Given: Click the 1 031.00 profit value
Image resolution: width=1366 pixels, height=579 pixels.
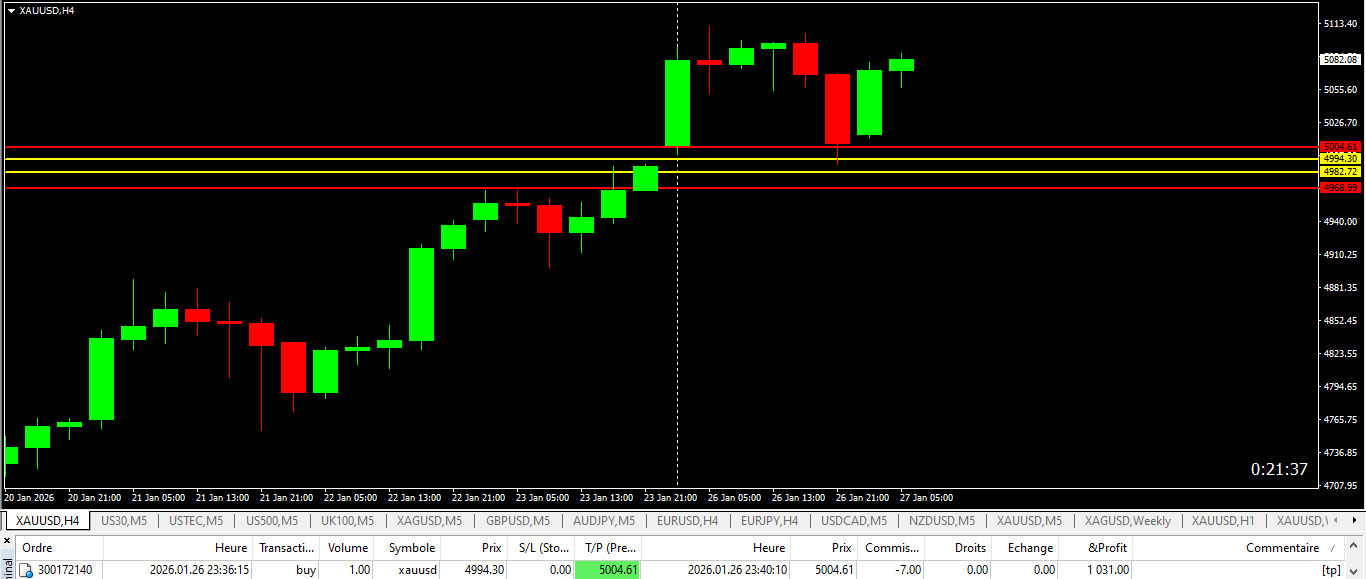Looking at the screenshot, I should click(1108, 570).
